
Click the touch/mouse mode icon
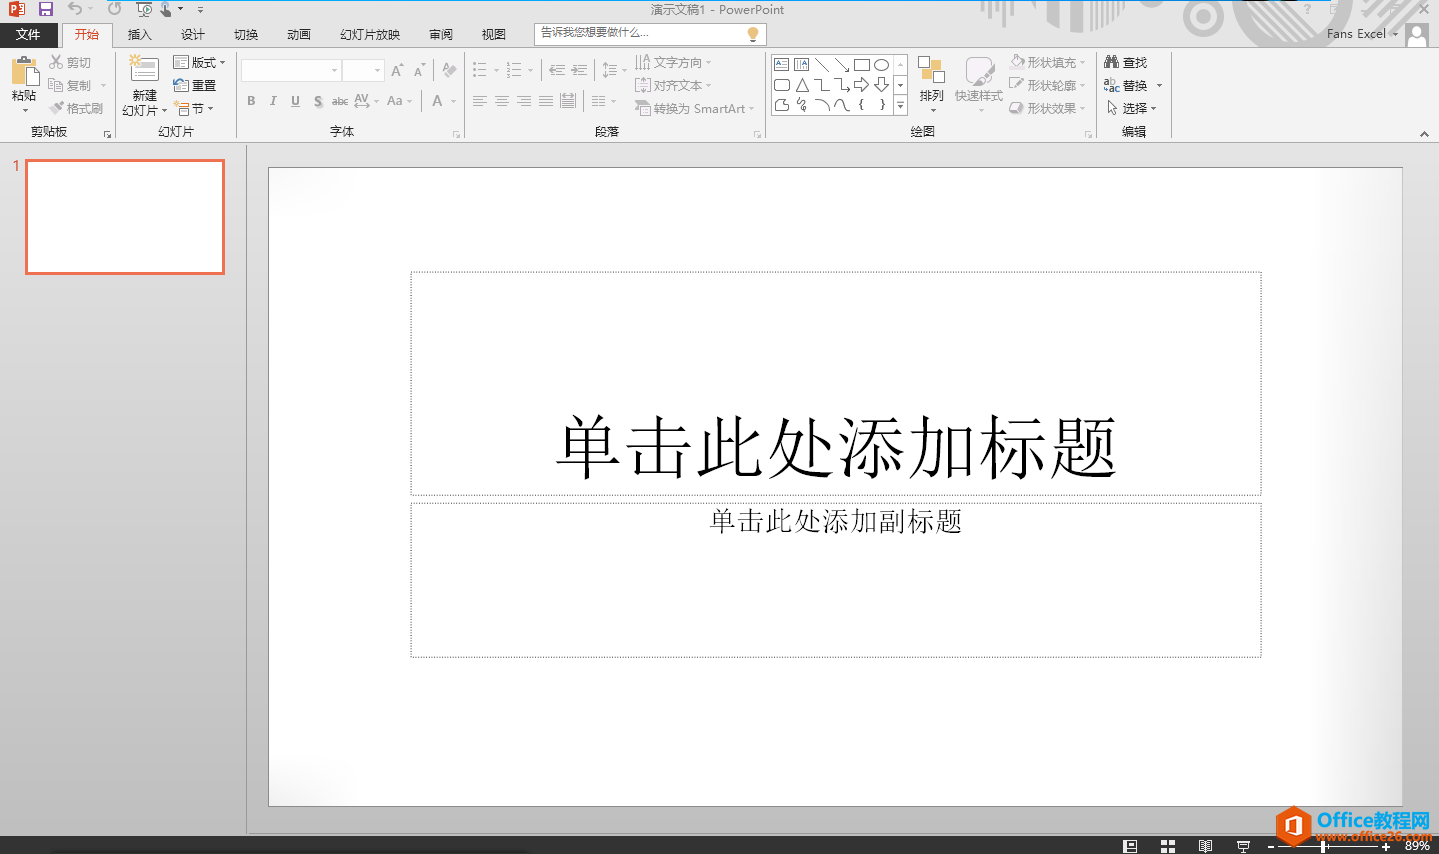pos(166,9)
